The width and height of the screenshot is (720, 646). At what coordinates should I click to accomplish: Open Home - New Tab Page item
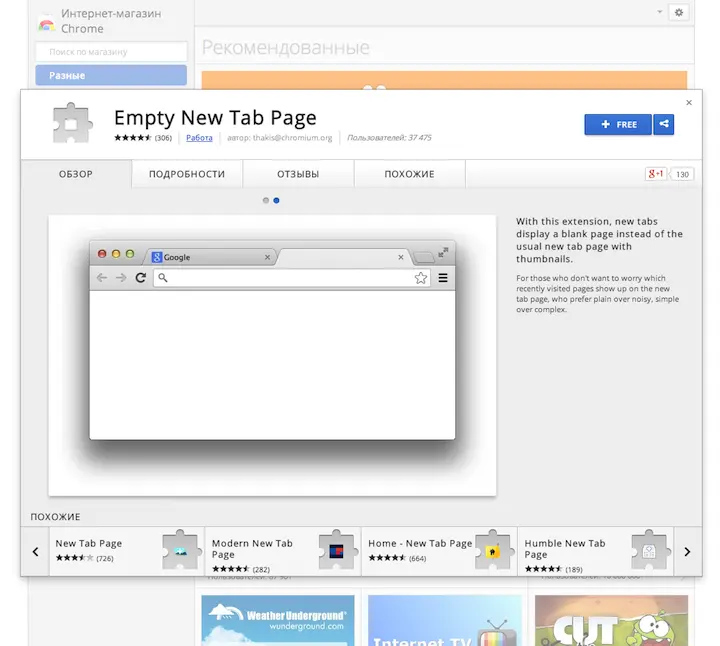[439, 551]
